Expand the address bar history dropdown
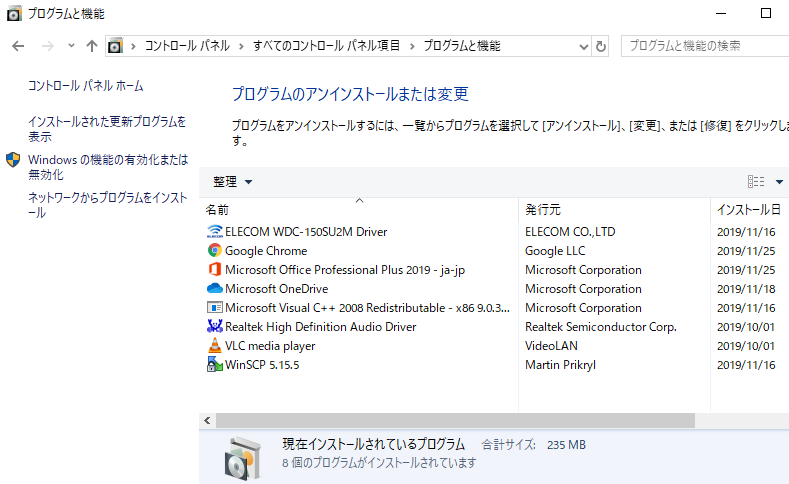This screenshot has width=789, height=484. 584,47
